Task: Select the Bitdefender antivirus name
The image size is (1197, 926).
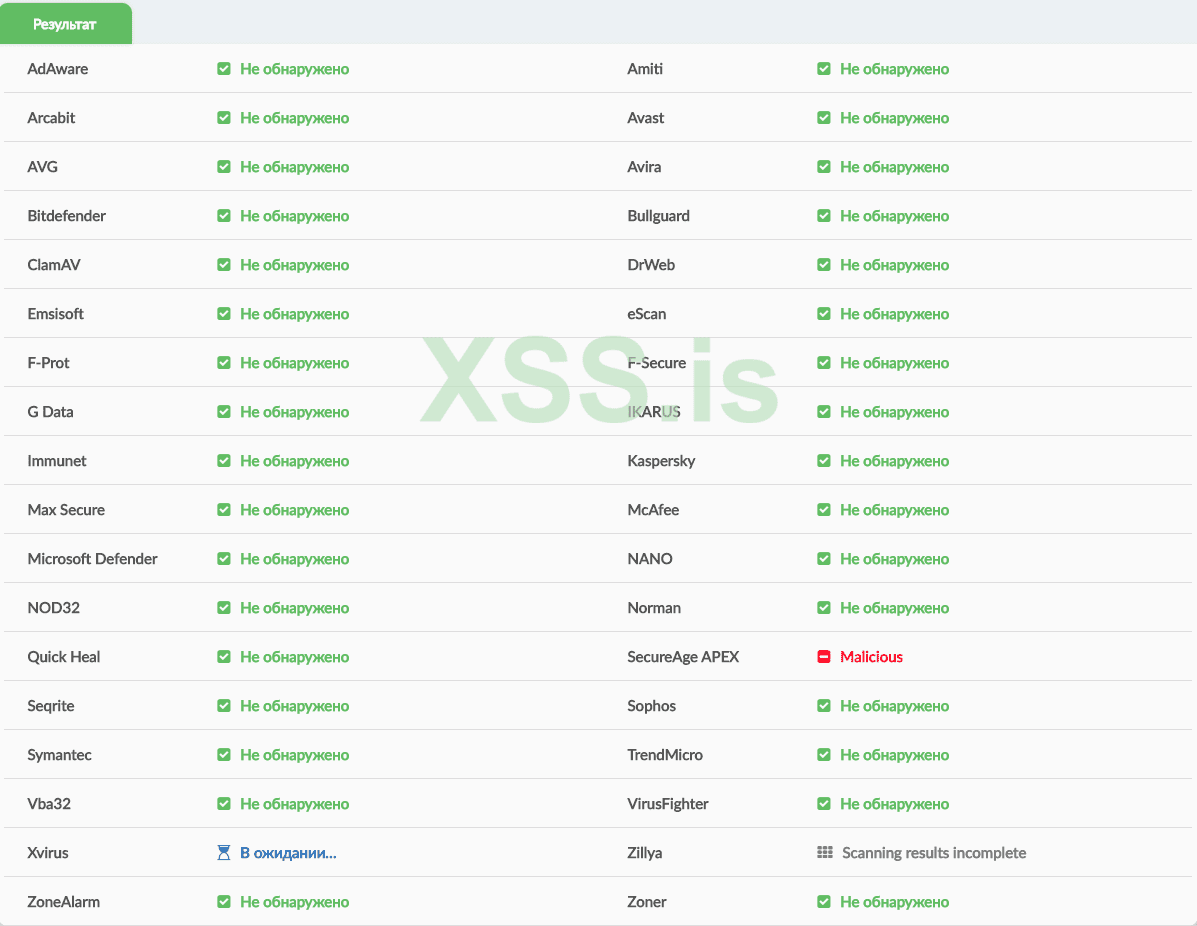Action: click(x=67, y=216)
